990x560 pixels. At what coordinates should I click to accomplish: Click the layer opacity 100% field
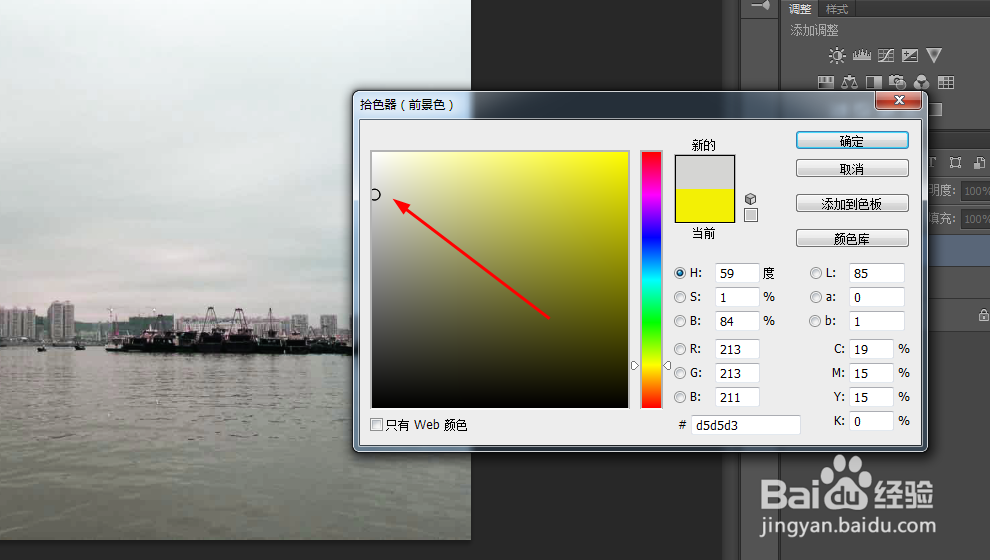tap(975, 191)
